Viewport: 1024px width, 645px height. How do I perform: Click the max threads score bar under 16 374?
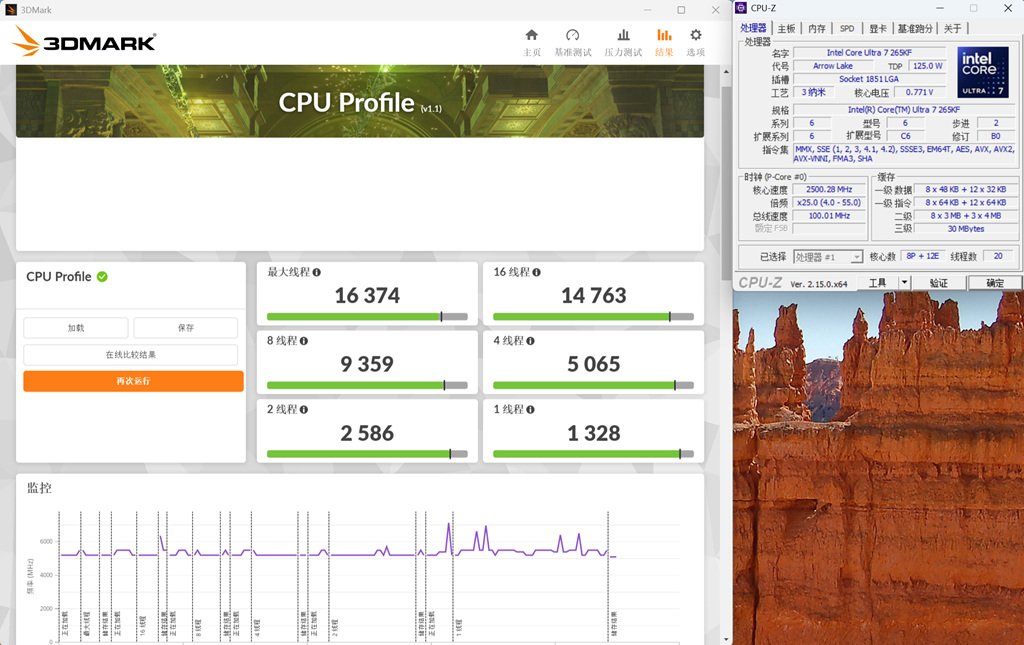point(367,317)
